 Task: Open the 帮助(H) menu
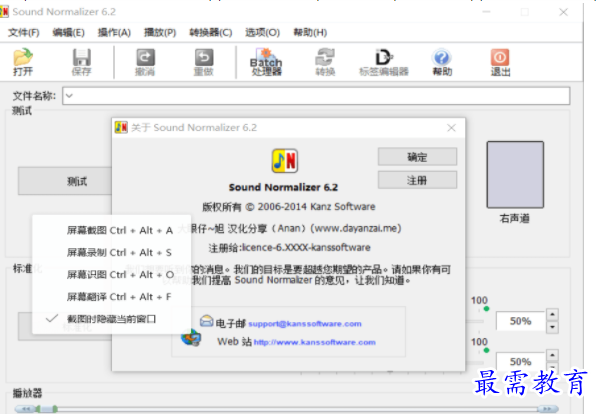pyautogui.click(x=310, y=33)
